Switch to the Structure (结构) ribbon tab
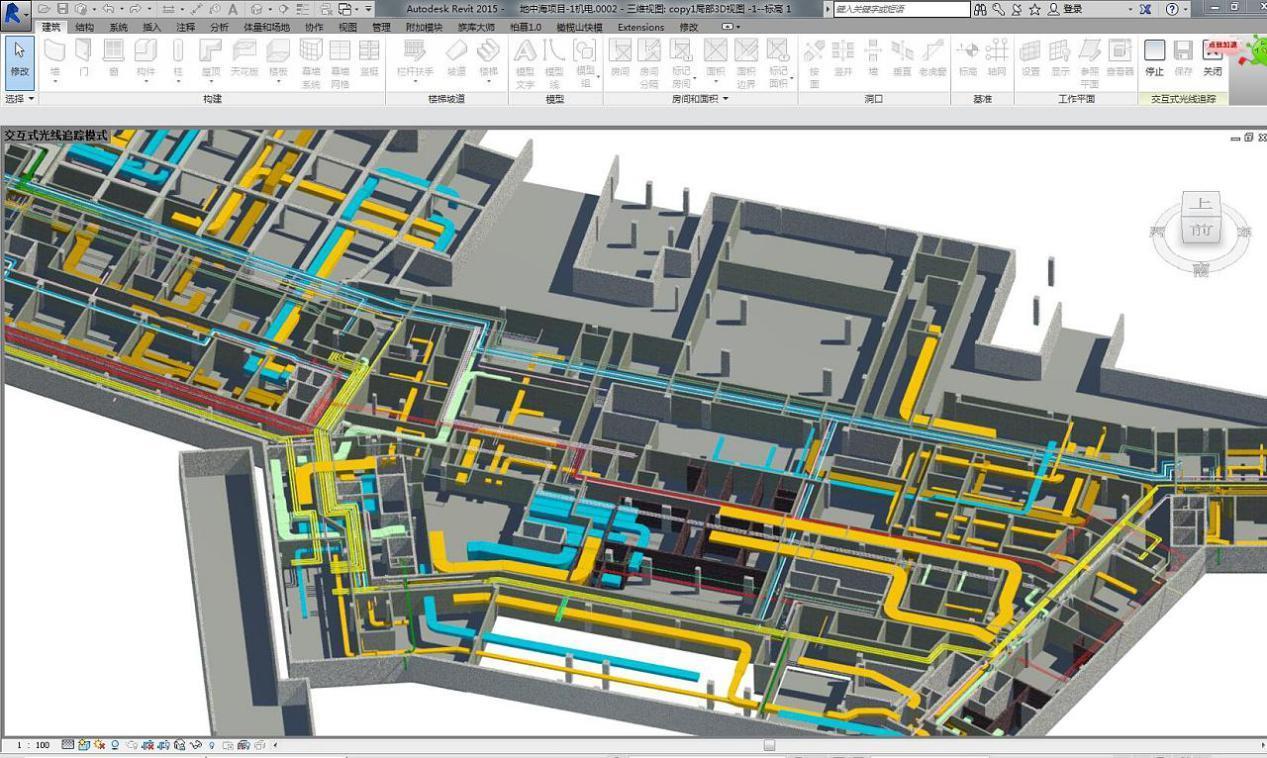1267x758 pixels. tap(85, 27)
